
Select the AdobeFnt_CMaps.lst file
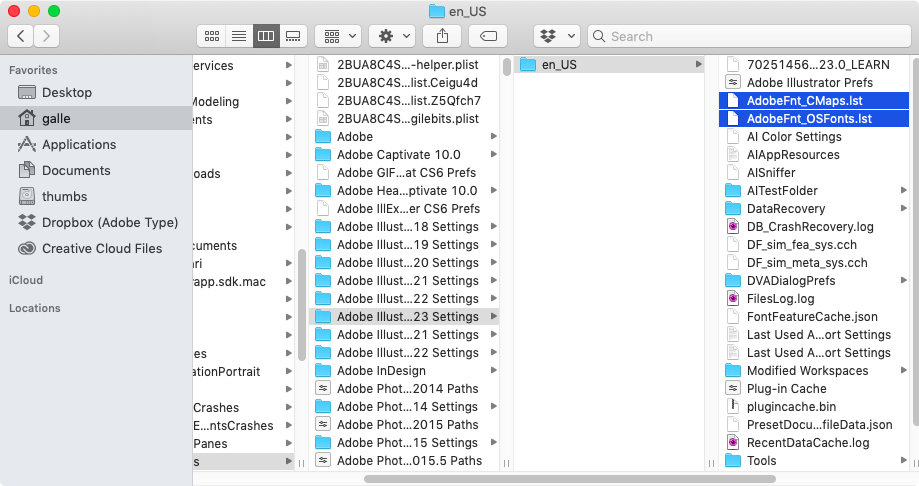pyautogui.click(x=814, y=101)
